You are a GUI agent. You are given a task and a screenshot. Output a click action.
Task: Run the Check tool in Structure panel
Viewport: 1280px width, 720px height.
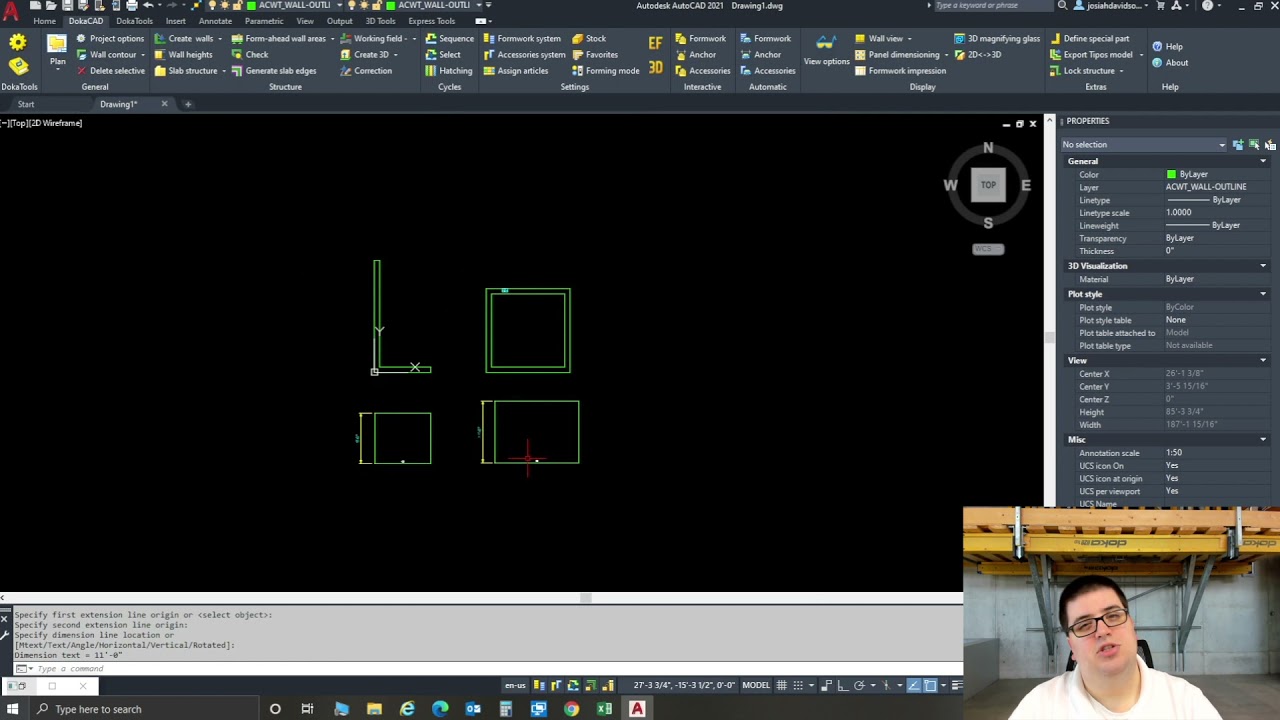pyautogui.click(x=250, y=55)
